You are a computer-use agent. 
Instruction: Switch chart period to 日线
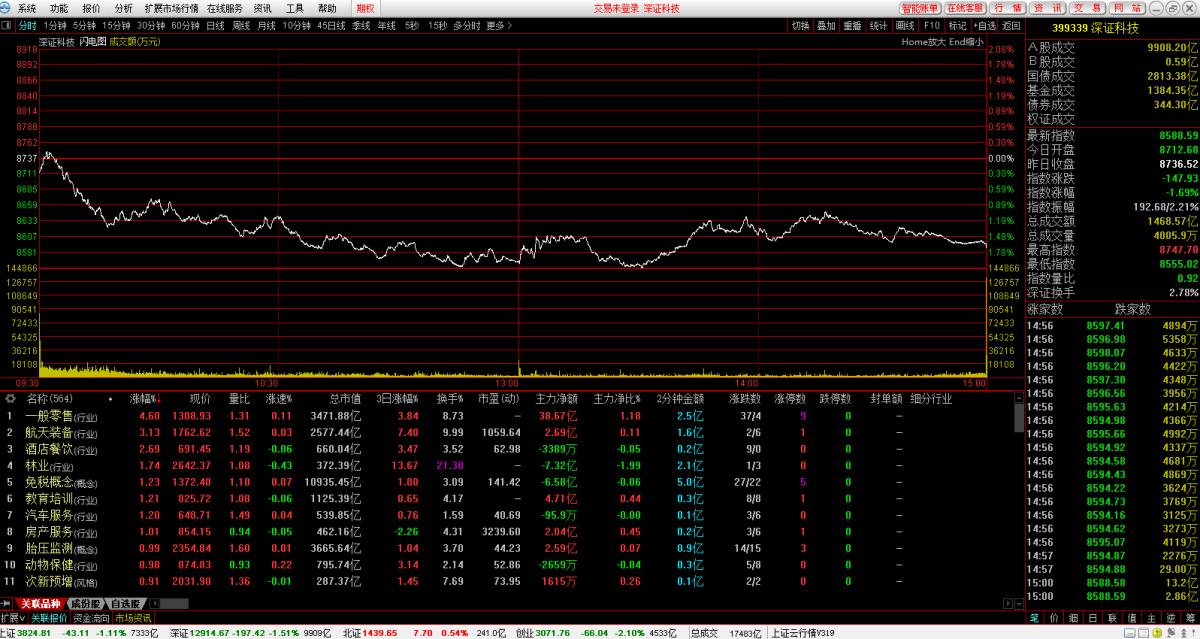(215, 25)
